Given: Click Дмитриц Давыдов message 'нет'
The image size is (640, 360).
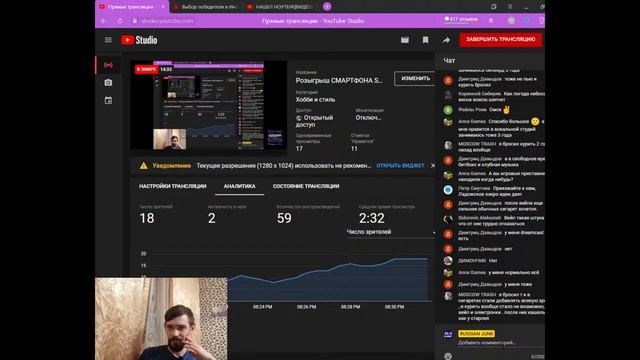Looking at the screenshot, I should point(485,249).
